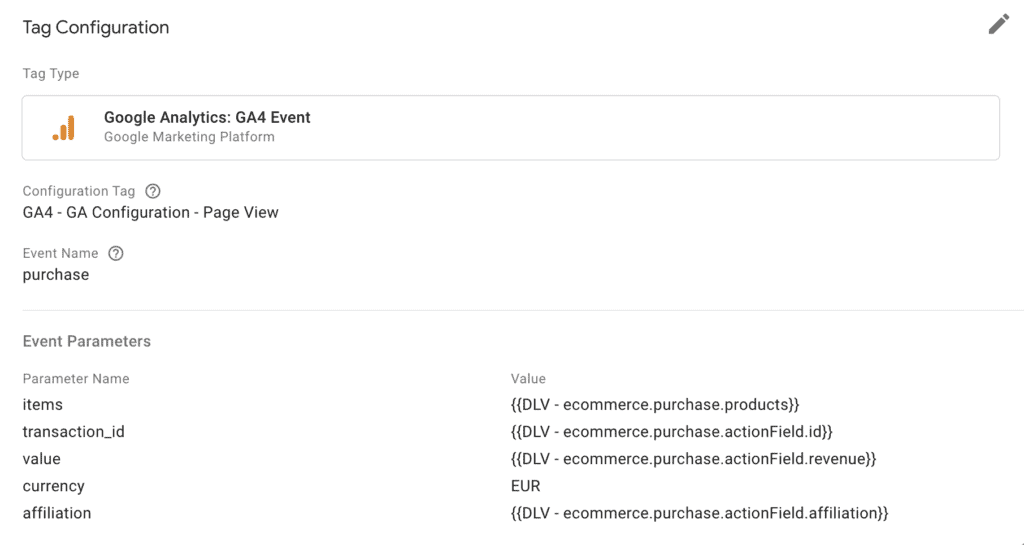Click the pencil edit icon
This screenshot has width=1024, height=545.
998,25
